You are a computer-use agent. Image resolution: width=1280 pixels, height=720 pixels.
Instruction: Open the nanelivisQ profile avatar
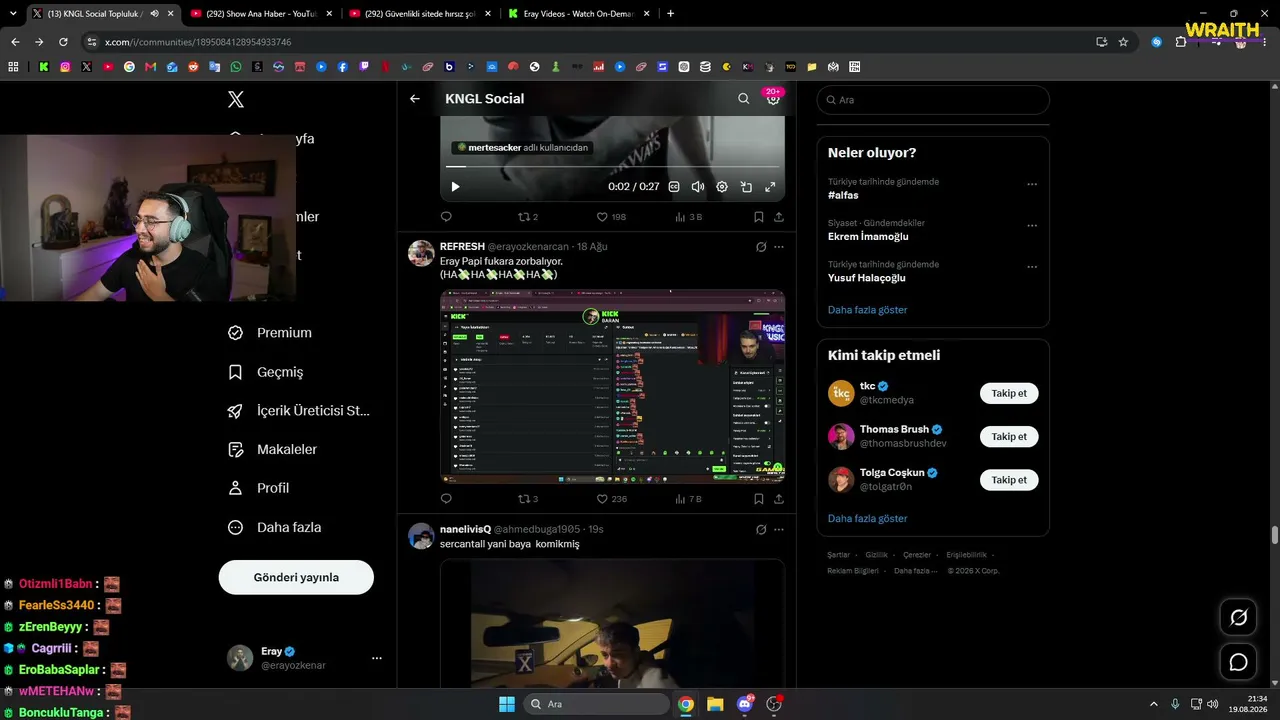click(x=421, y=536)
